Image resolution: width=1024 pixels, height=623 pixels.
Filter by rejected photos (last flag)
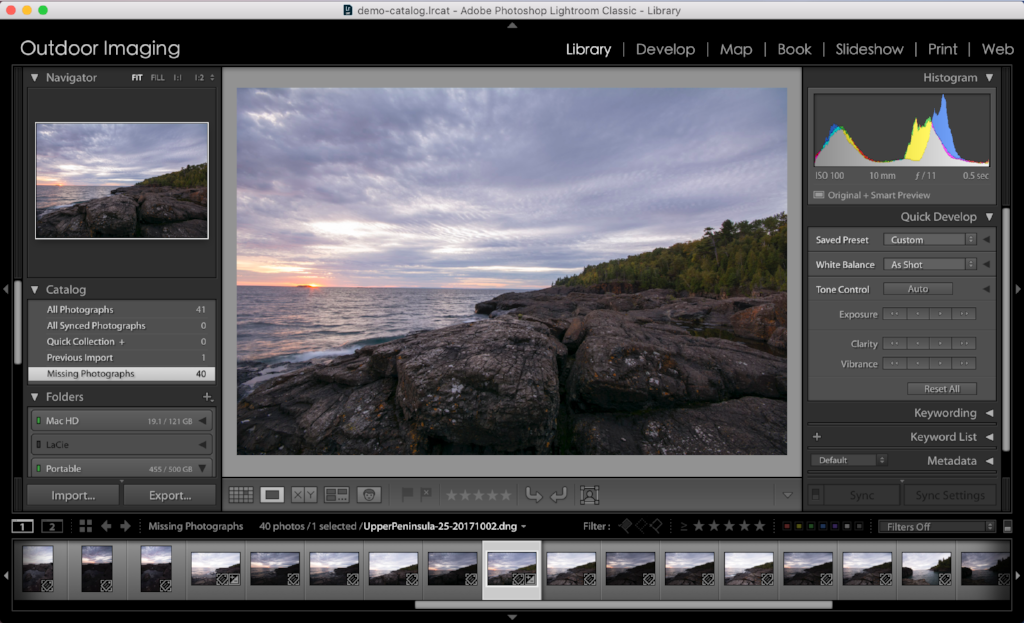[656, 526]
